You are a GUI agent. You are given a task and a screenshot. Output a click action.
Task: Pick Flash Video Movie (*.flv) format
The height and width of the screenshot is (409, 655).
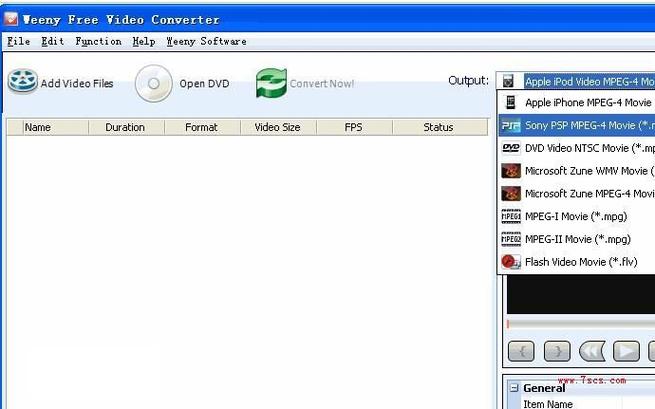pyautogui.click(x=576, y=262)
